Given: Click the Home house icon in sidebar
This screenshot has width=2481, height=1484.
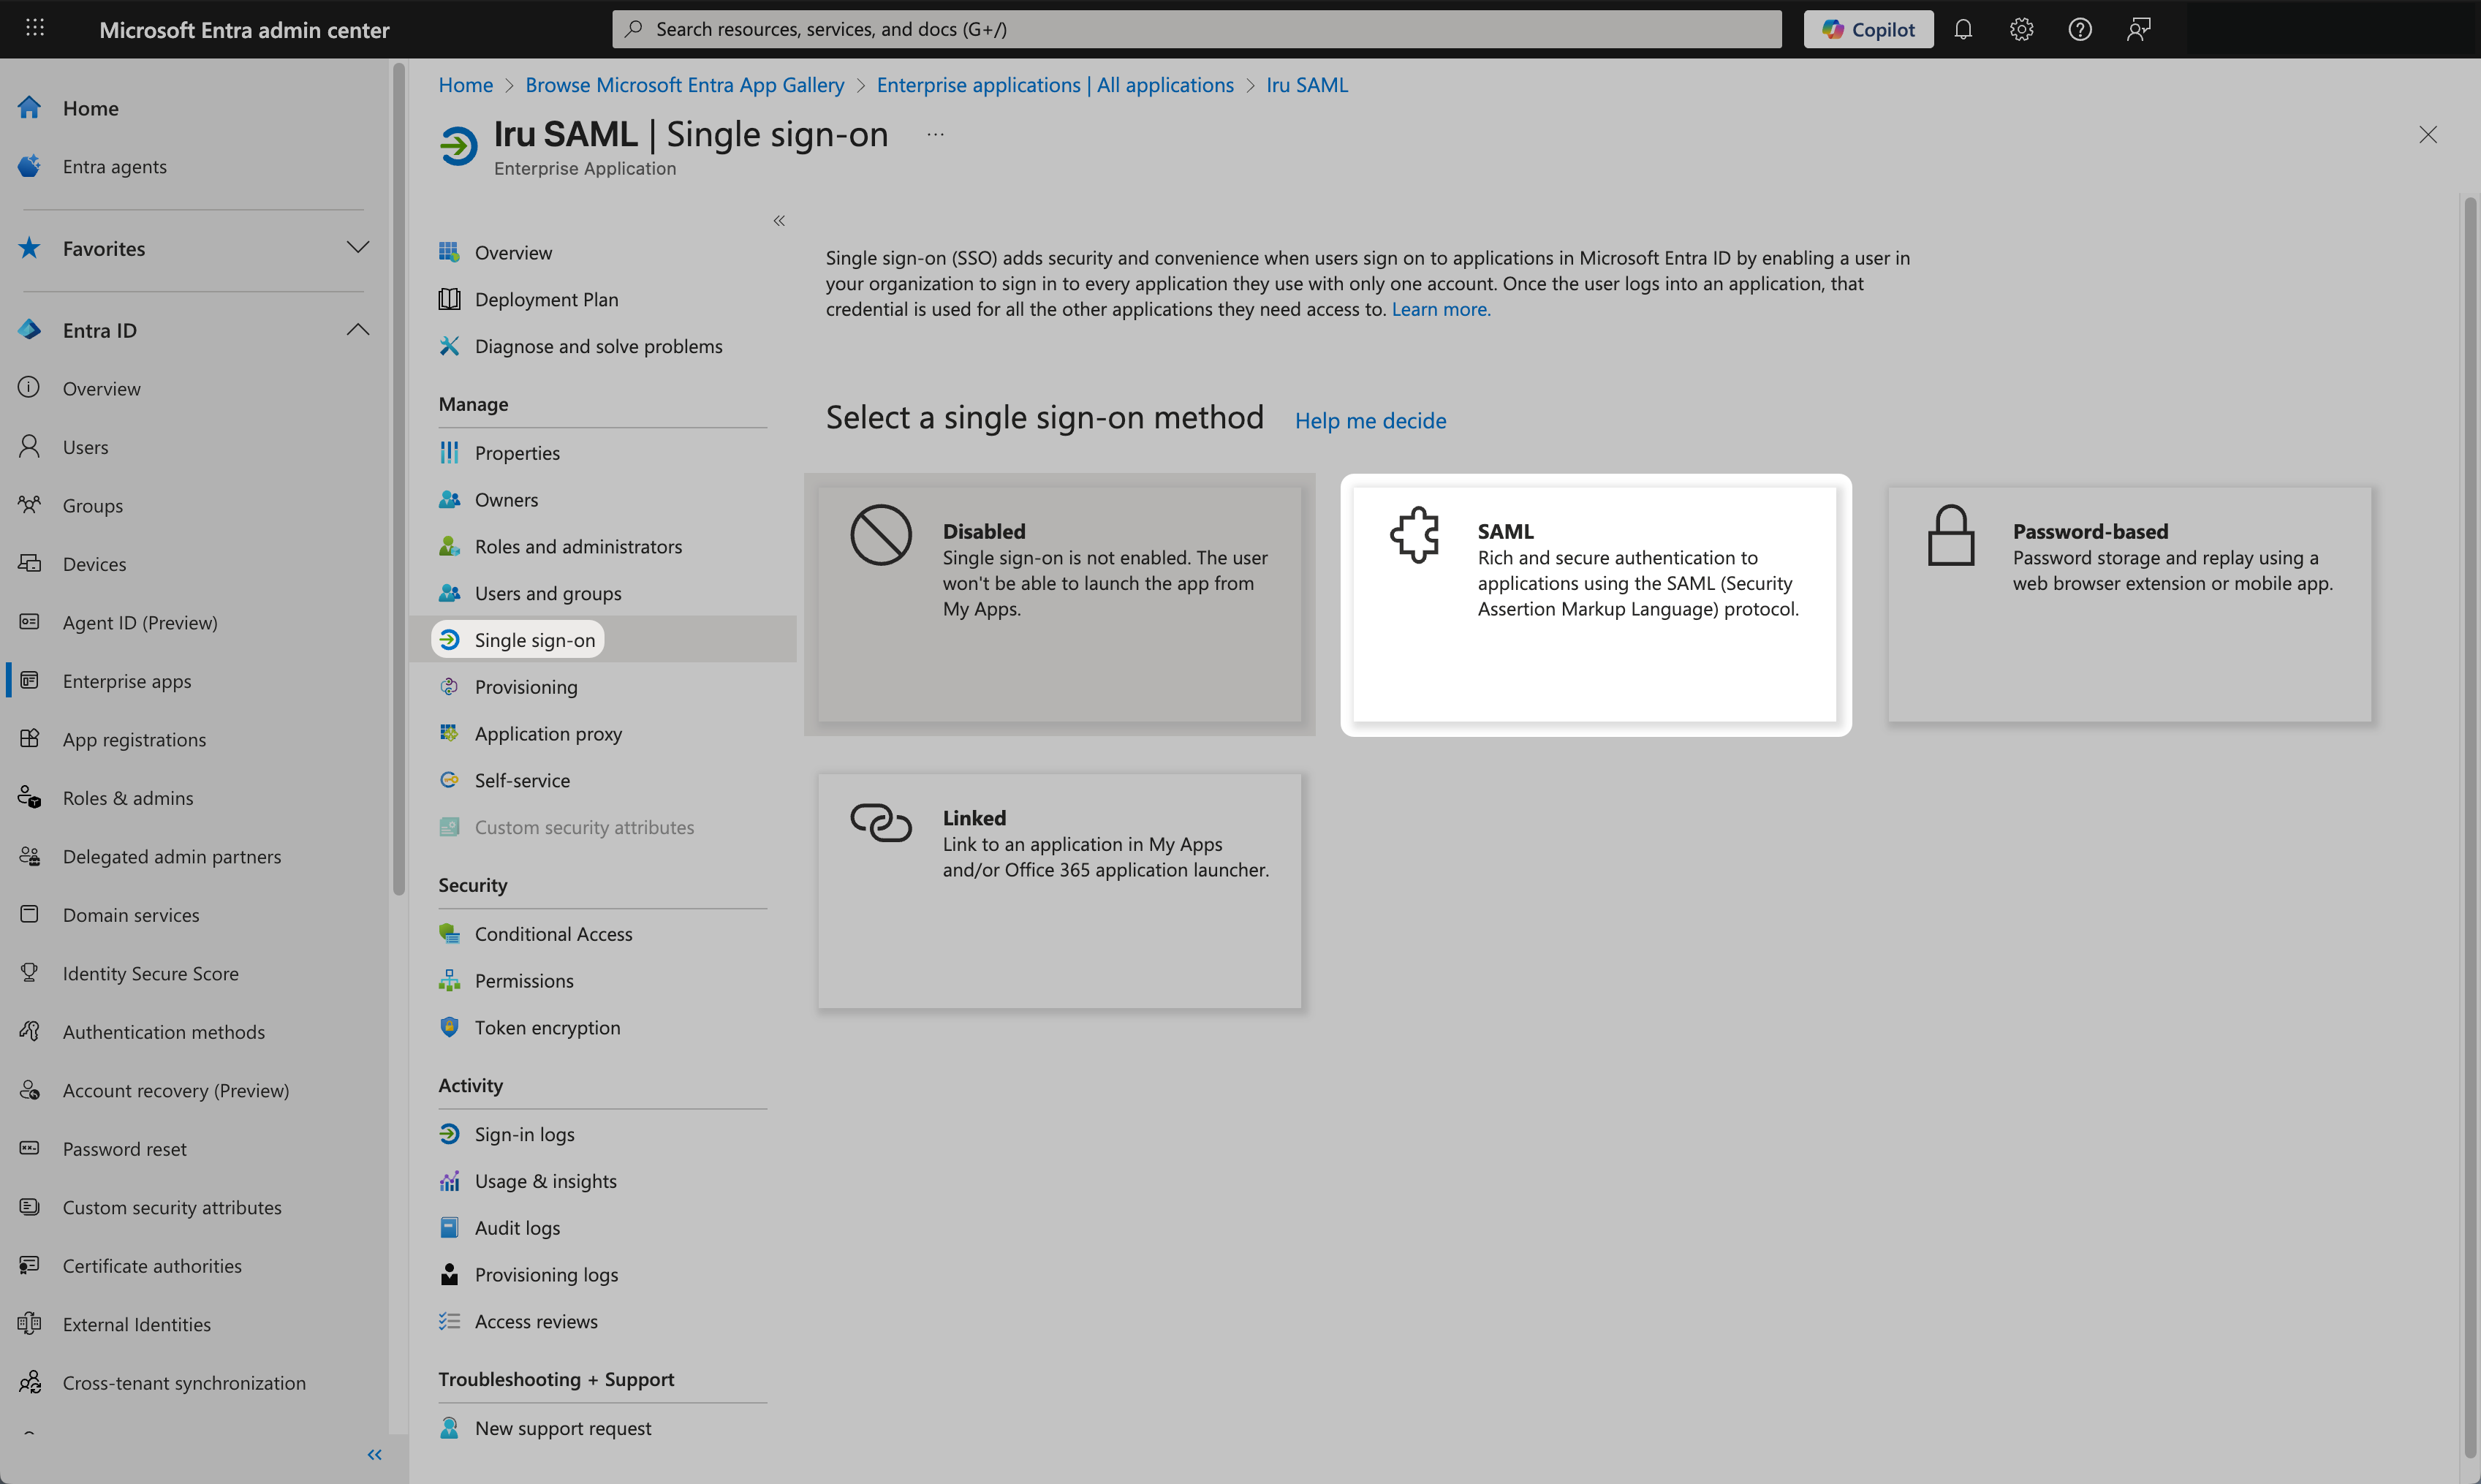Looking at the screenshot, I should (30, 107).
